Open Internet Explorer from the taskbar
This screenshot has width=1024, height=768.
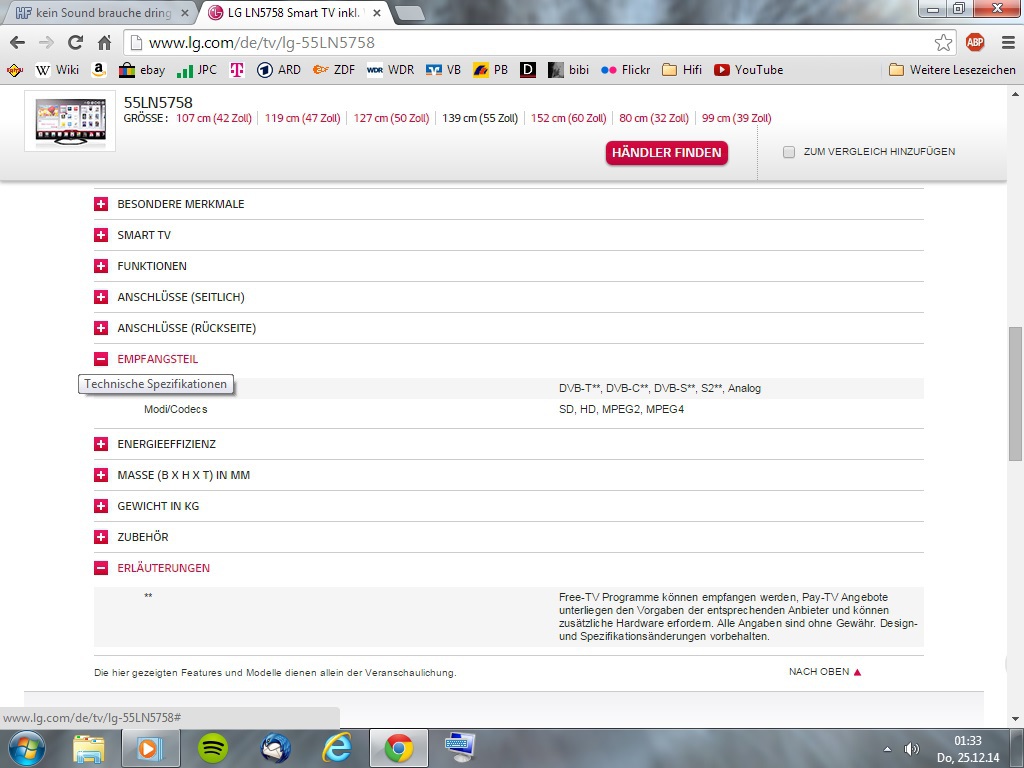(337, 747)
